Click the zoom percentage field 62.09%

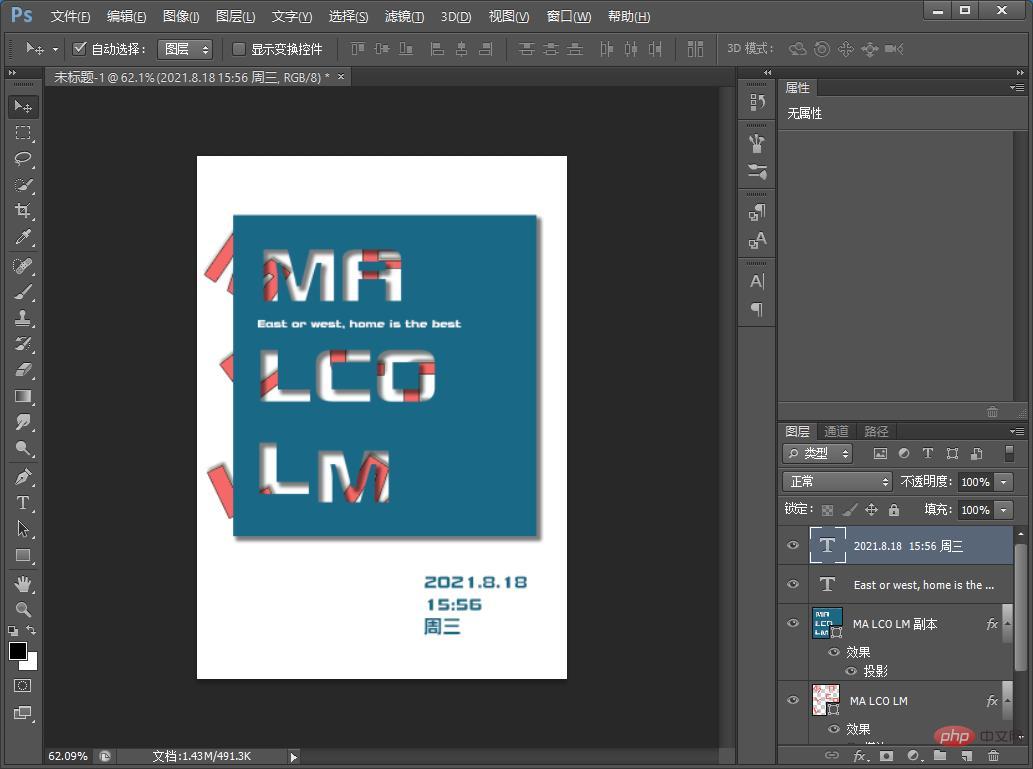(68, 756)
